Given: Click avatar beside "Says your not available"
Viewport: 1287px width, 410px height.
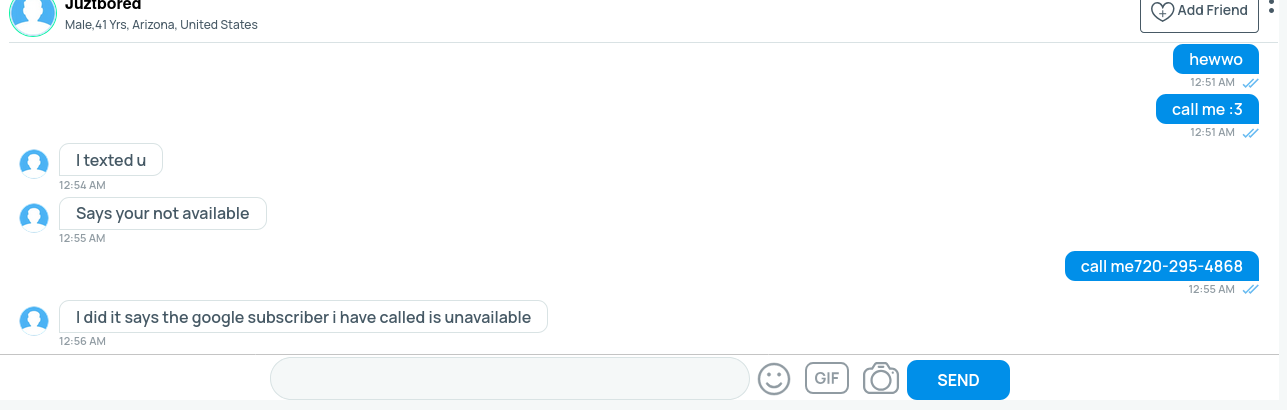Looking at the screenshot, I should point(34,216).
